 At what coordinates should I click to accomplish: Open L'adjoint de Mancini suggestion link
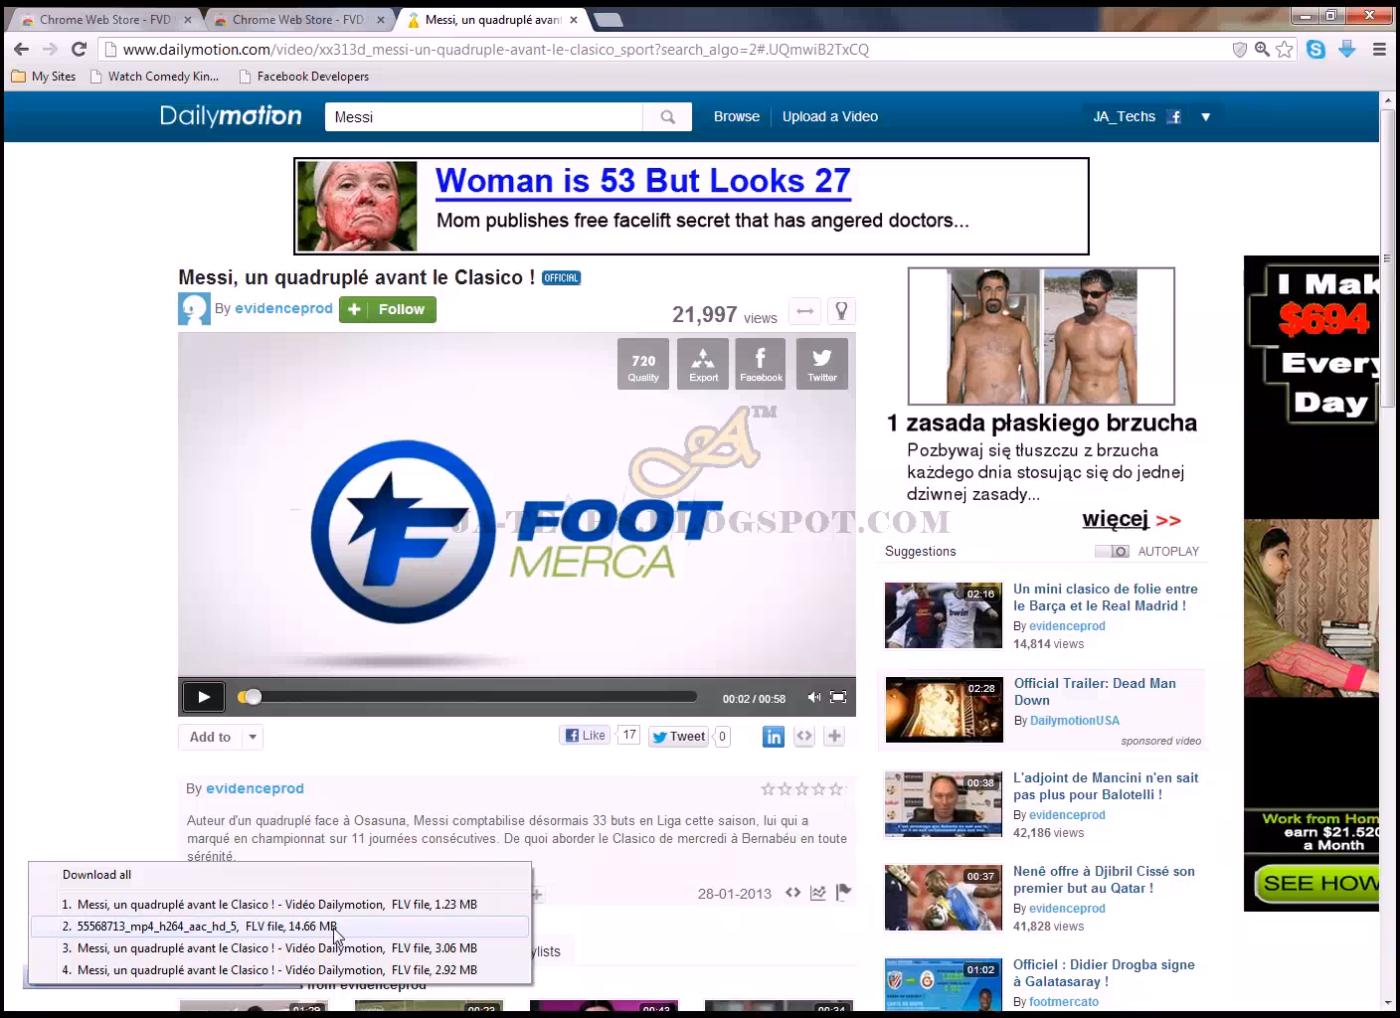click(1105, 786)
